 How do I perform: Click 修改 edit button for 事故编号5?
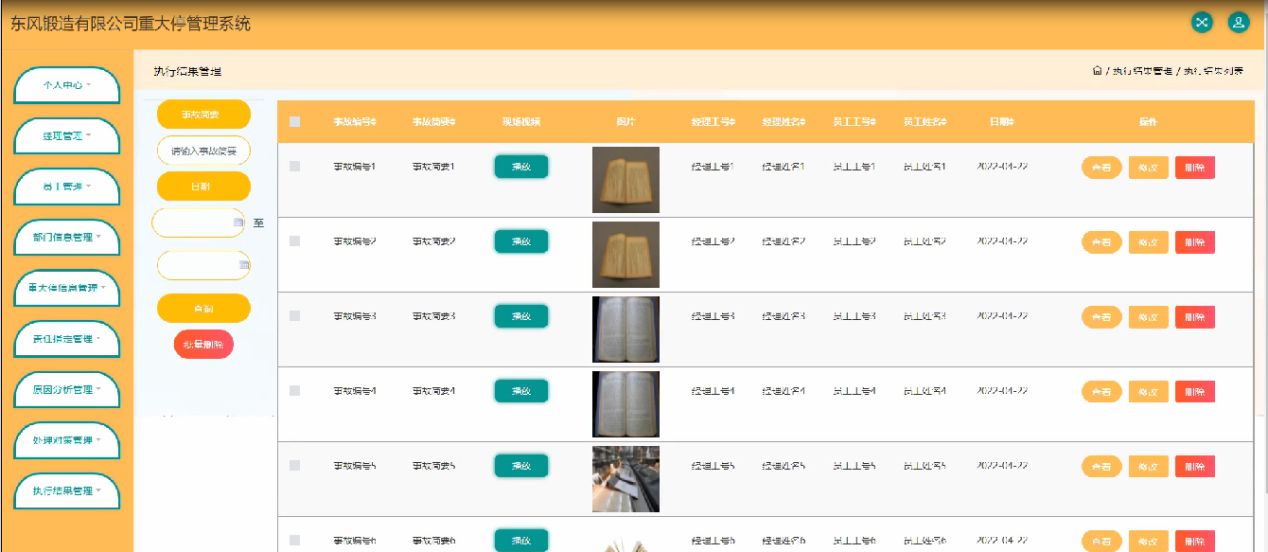tap(1148, 467)
